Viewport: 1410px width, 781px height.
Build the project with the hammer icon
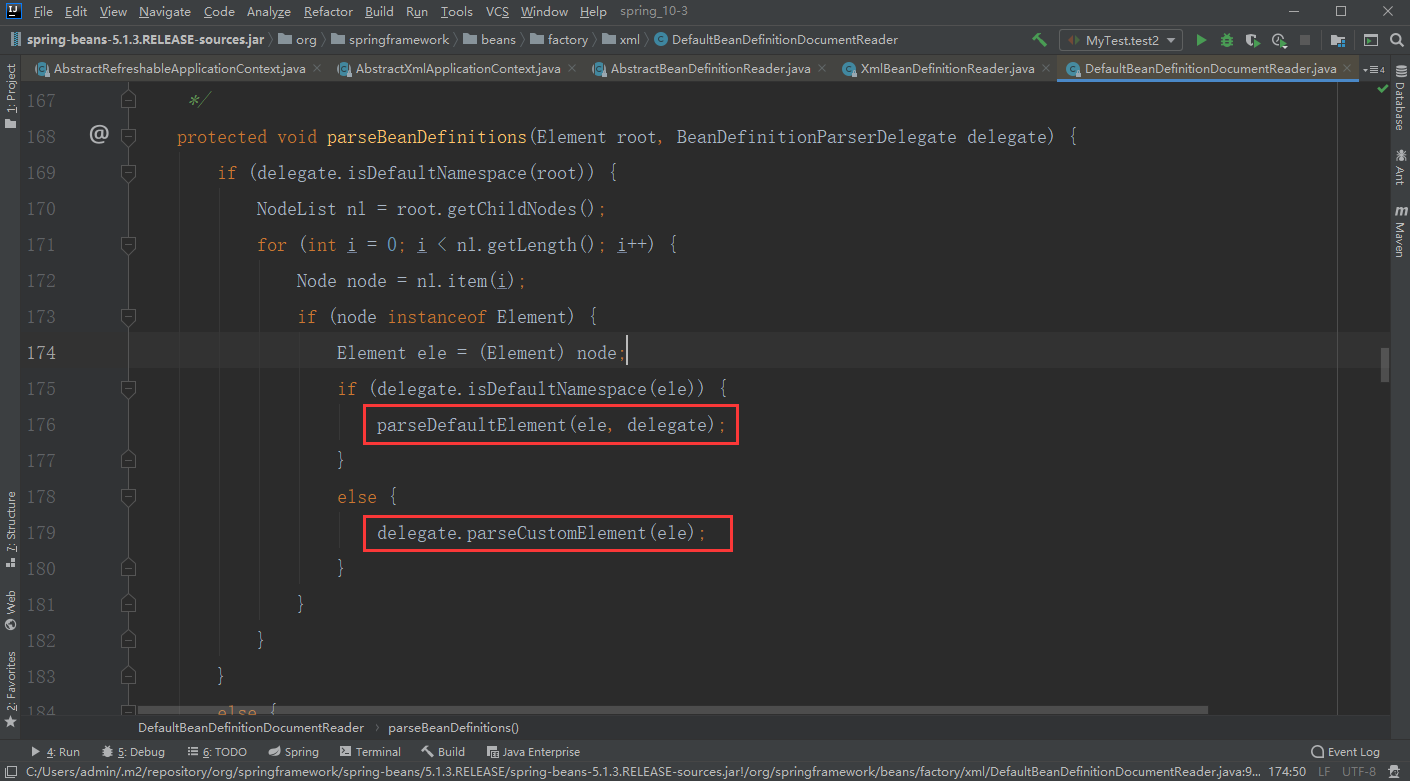[1040, 40]
